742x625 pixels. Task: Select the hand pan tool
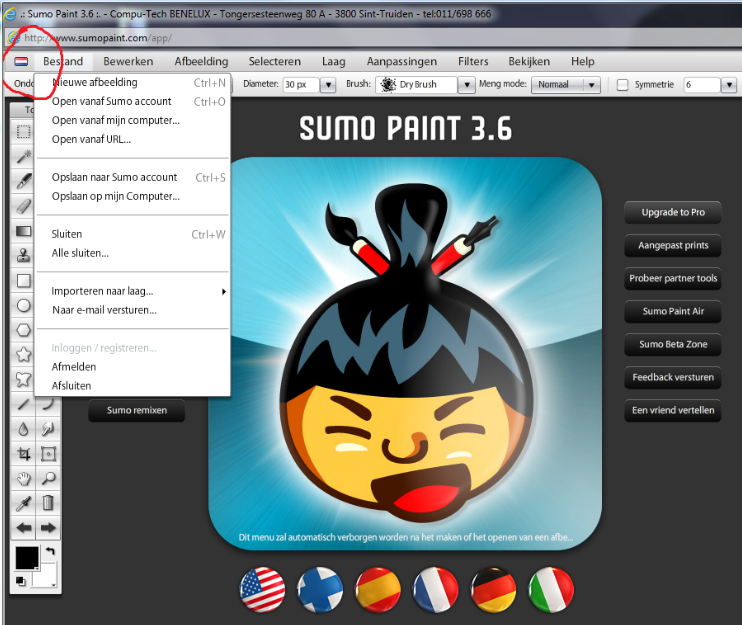24,478
